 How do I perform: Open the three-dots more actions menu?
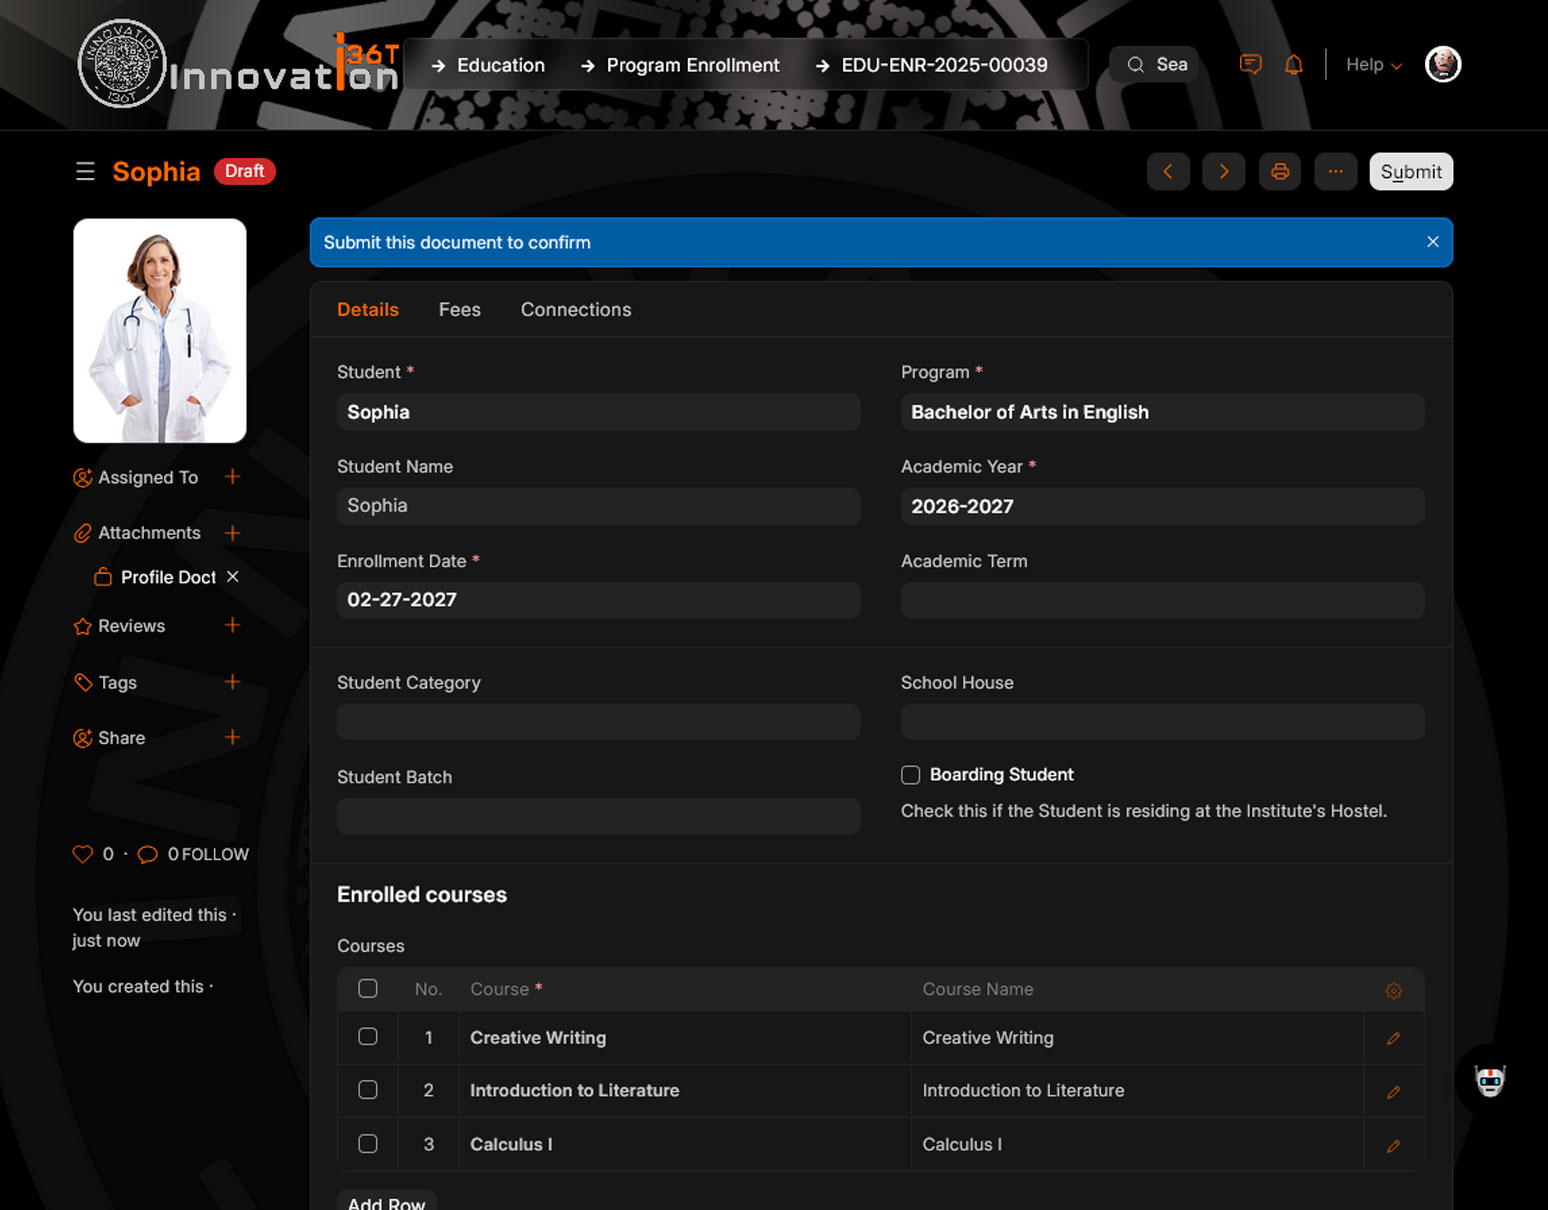(1335, 172)
